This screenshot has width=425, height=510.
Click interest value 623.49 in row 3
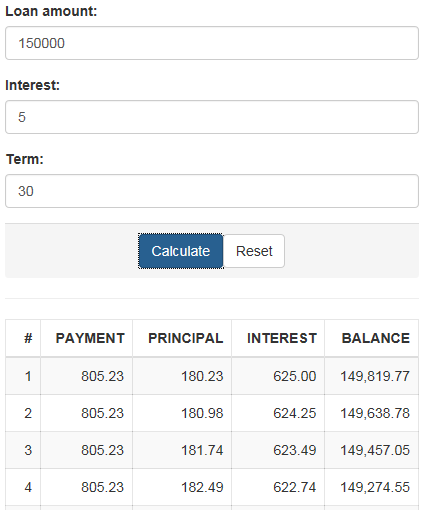[x=295, y=450]
